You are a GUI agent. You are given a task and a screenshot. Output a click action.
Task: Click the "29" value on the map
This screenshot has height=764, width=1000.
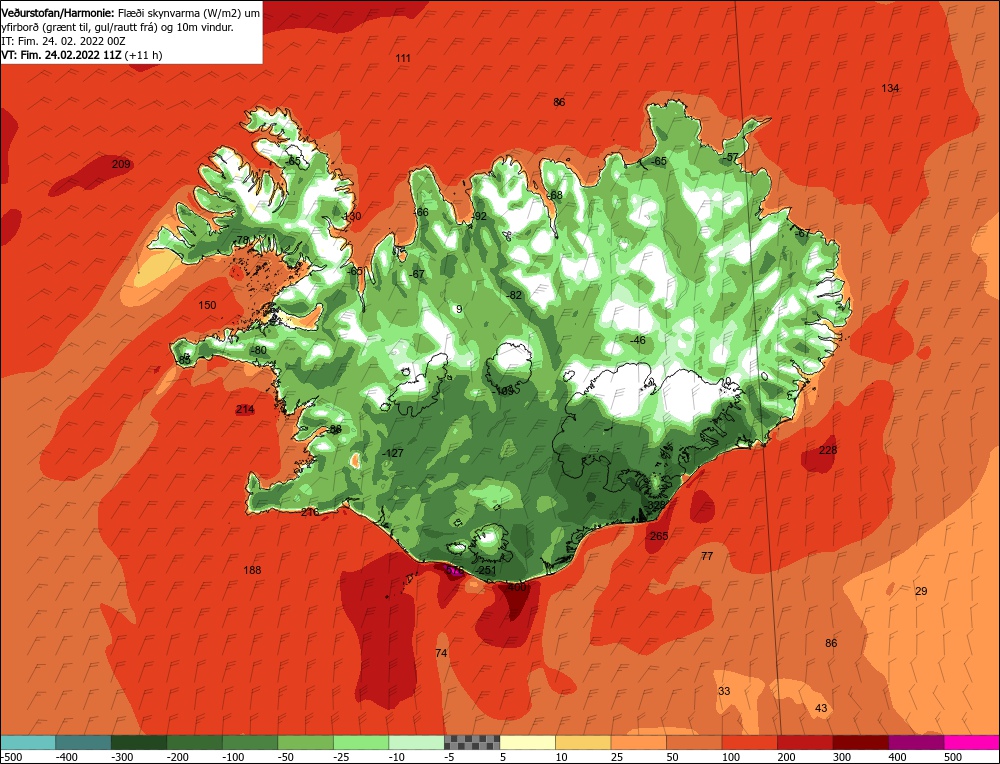point(921,591)
